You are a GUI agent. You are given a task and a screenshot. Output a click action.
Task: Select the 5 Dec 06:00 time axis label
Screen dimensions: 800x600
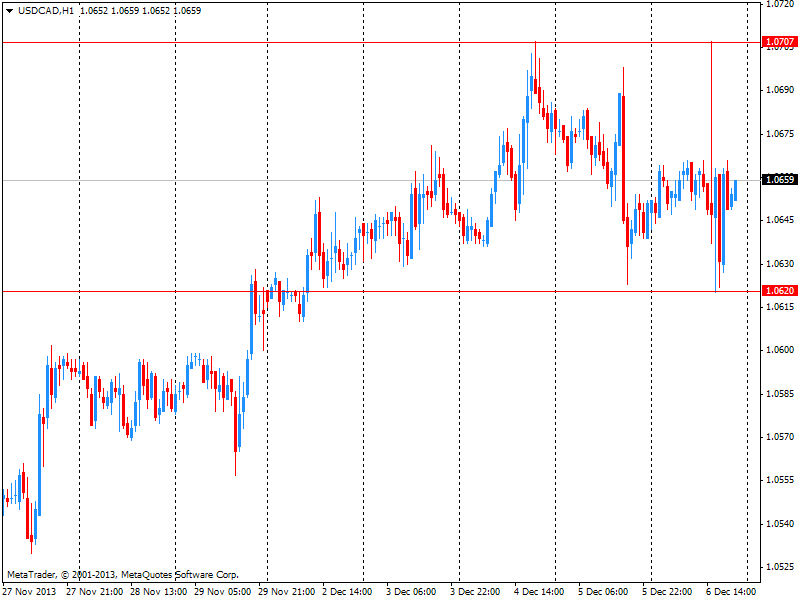tap(603, 592)
